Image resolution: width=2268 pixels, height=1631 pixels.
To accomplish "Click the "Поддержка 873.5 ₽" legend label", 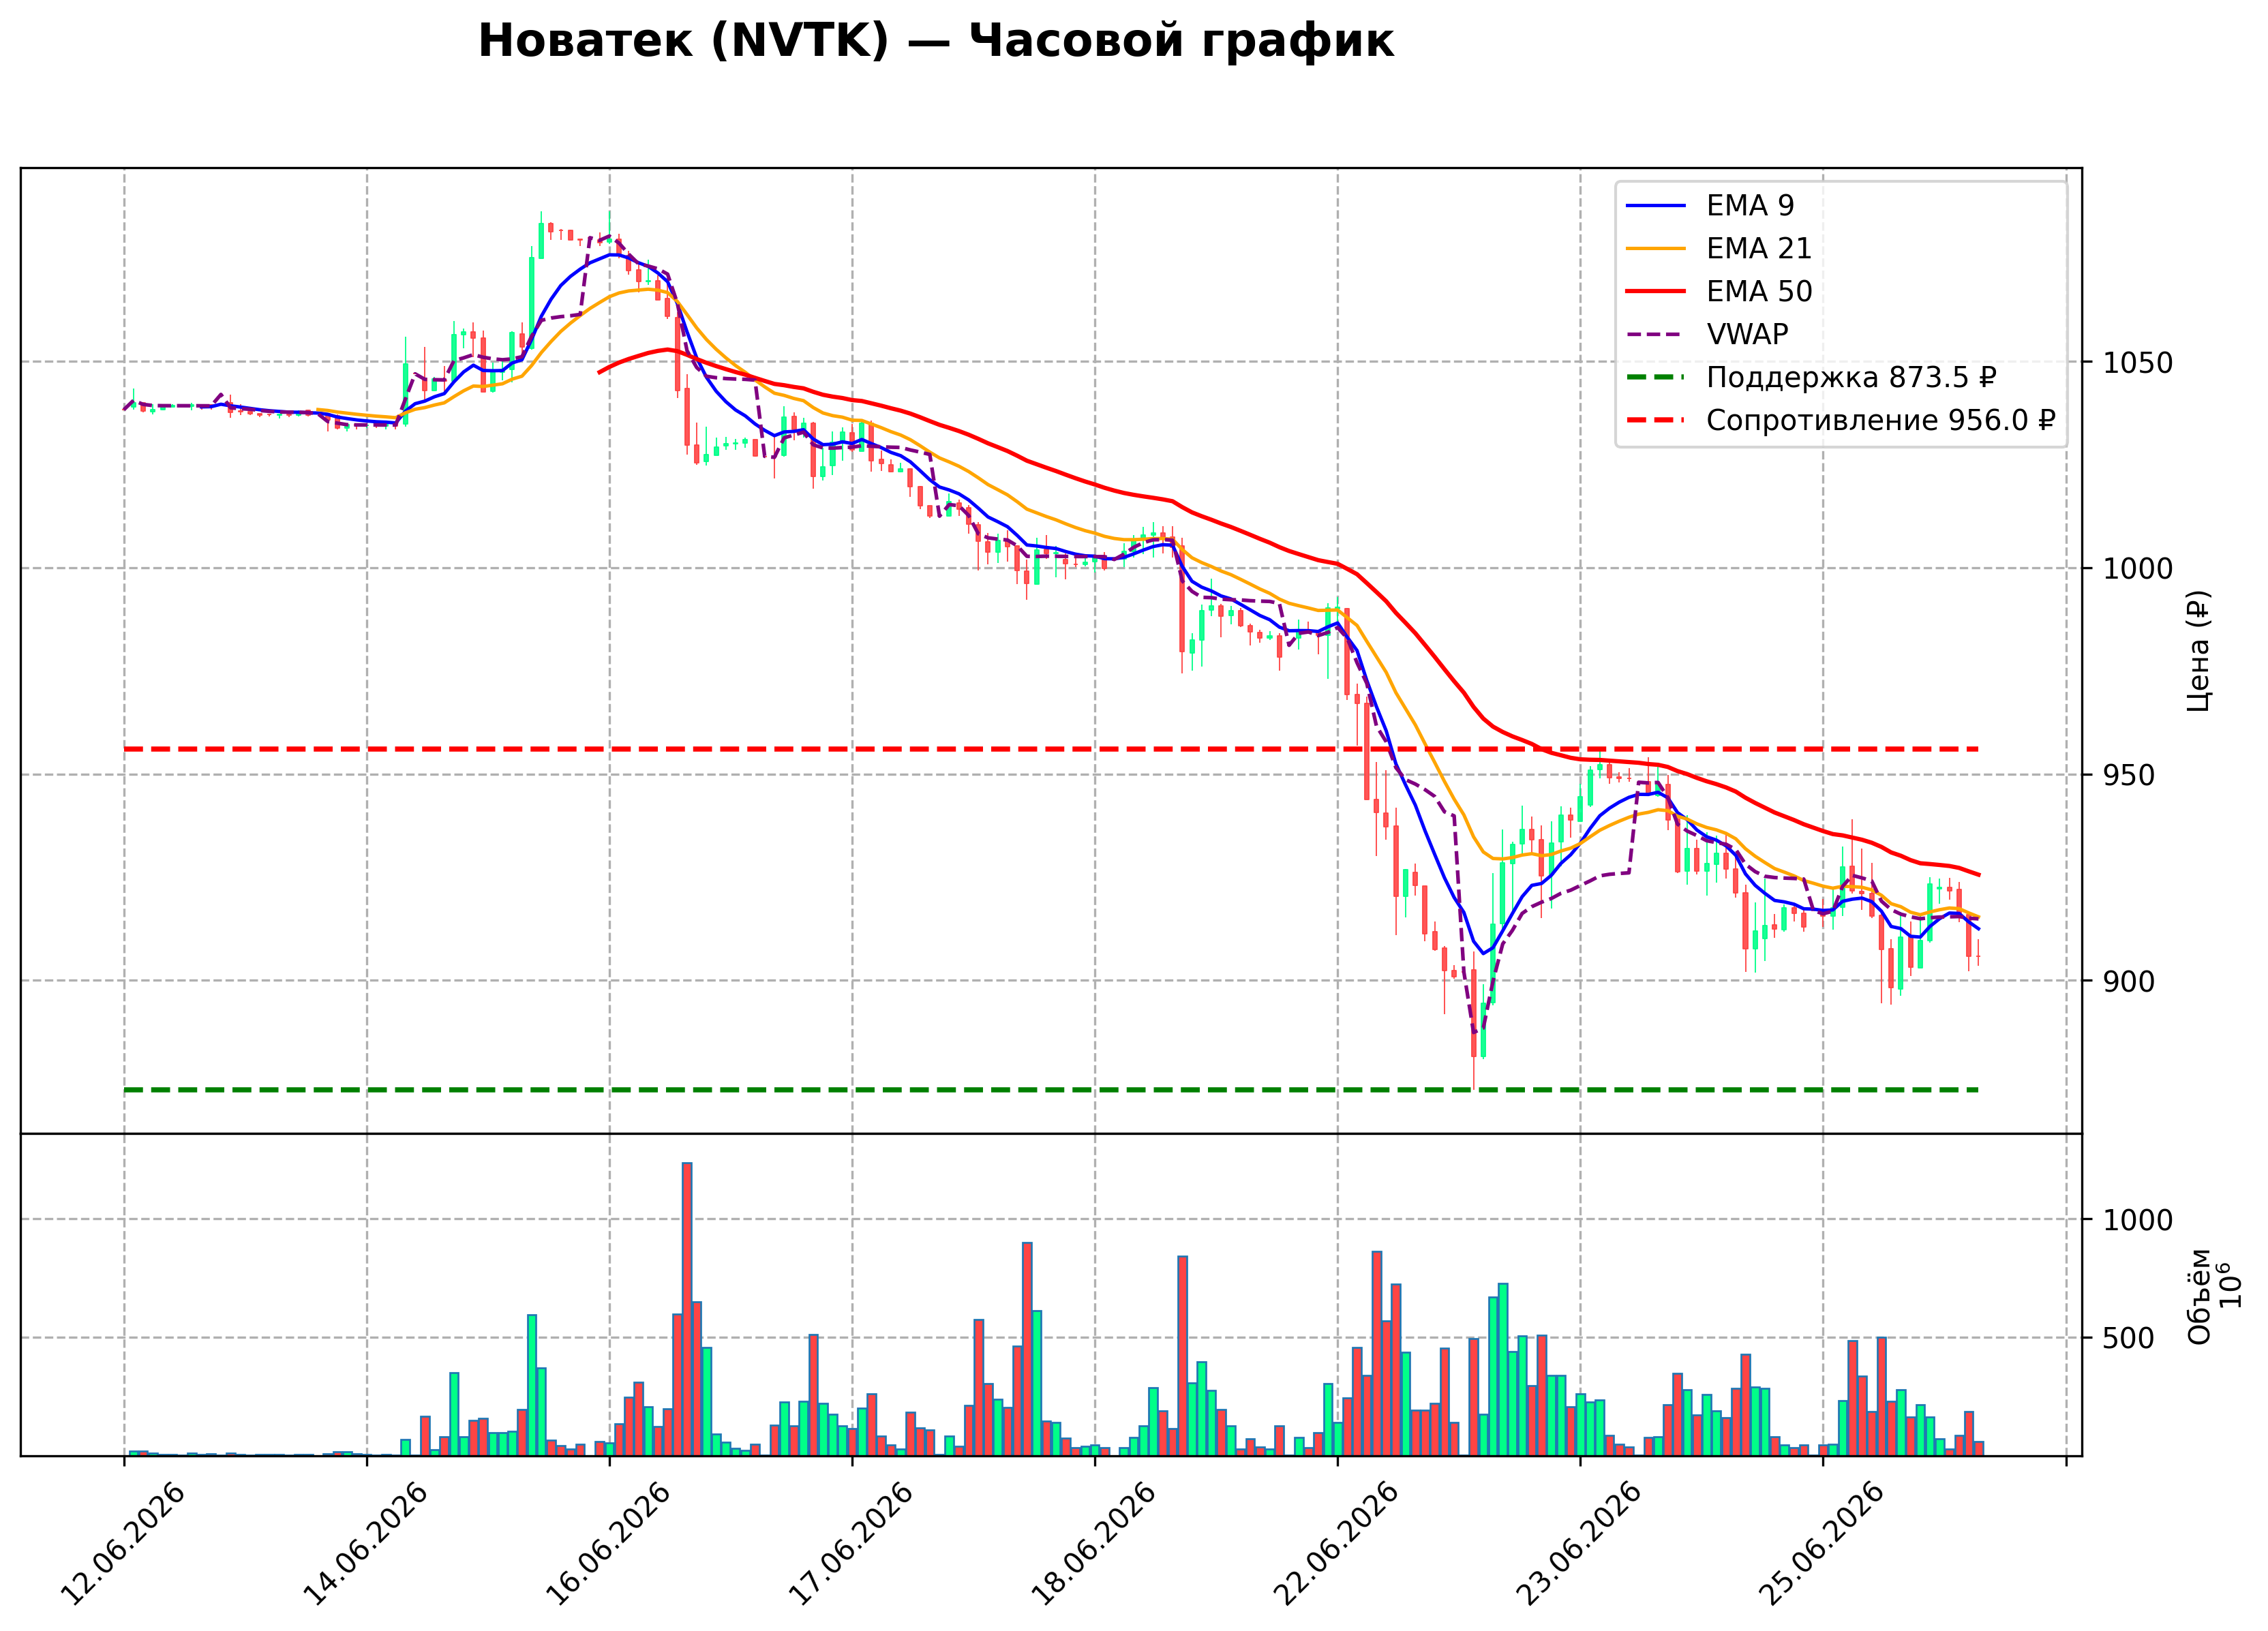I will (1851, 377).
